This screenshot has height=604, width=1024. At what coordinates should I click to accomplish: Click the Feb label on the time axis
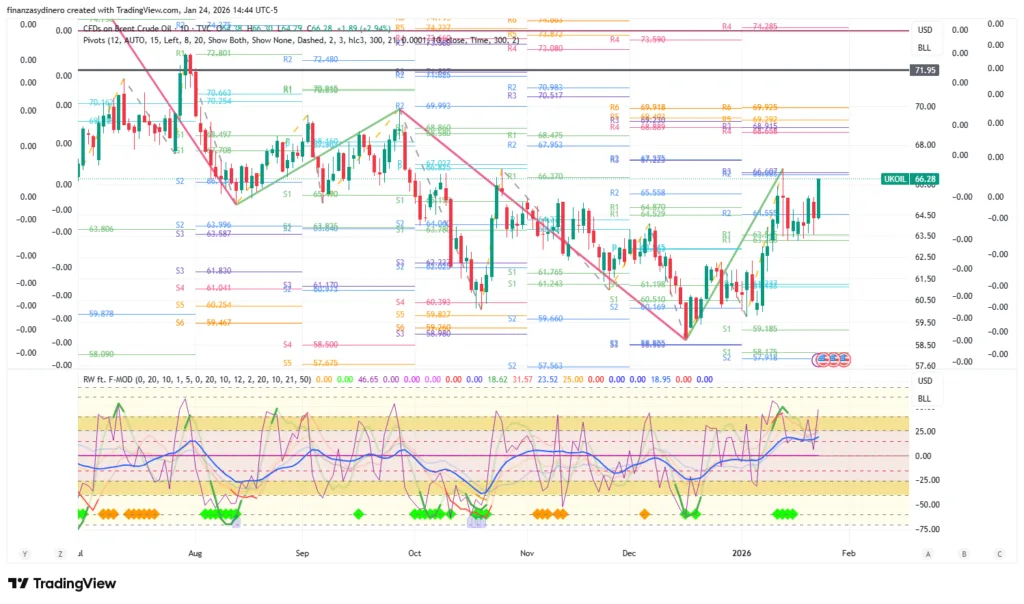tap(848, 552)
